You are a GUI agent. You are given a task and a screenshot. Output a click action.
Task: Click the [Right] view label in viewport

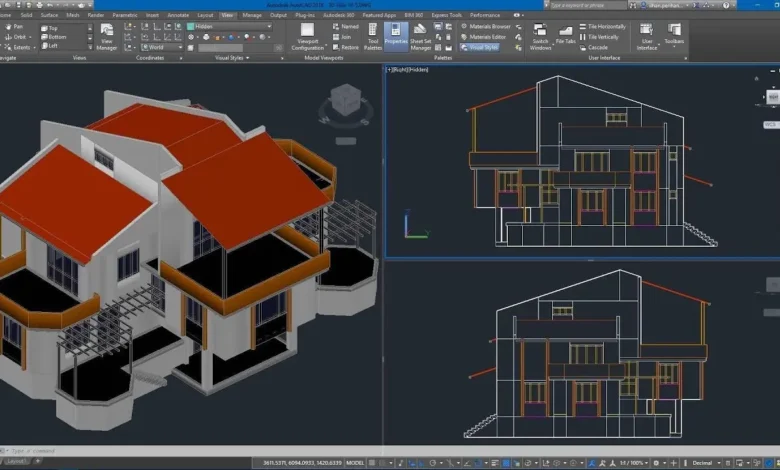[401, 70]
